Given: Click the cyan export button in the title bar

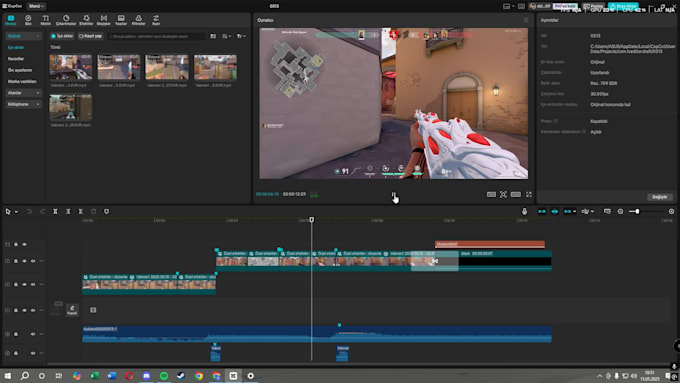Looking at the screenshot, I should coord(623,6).
